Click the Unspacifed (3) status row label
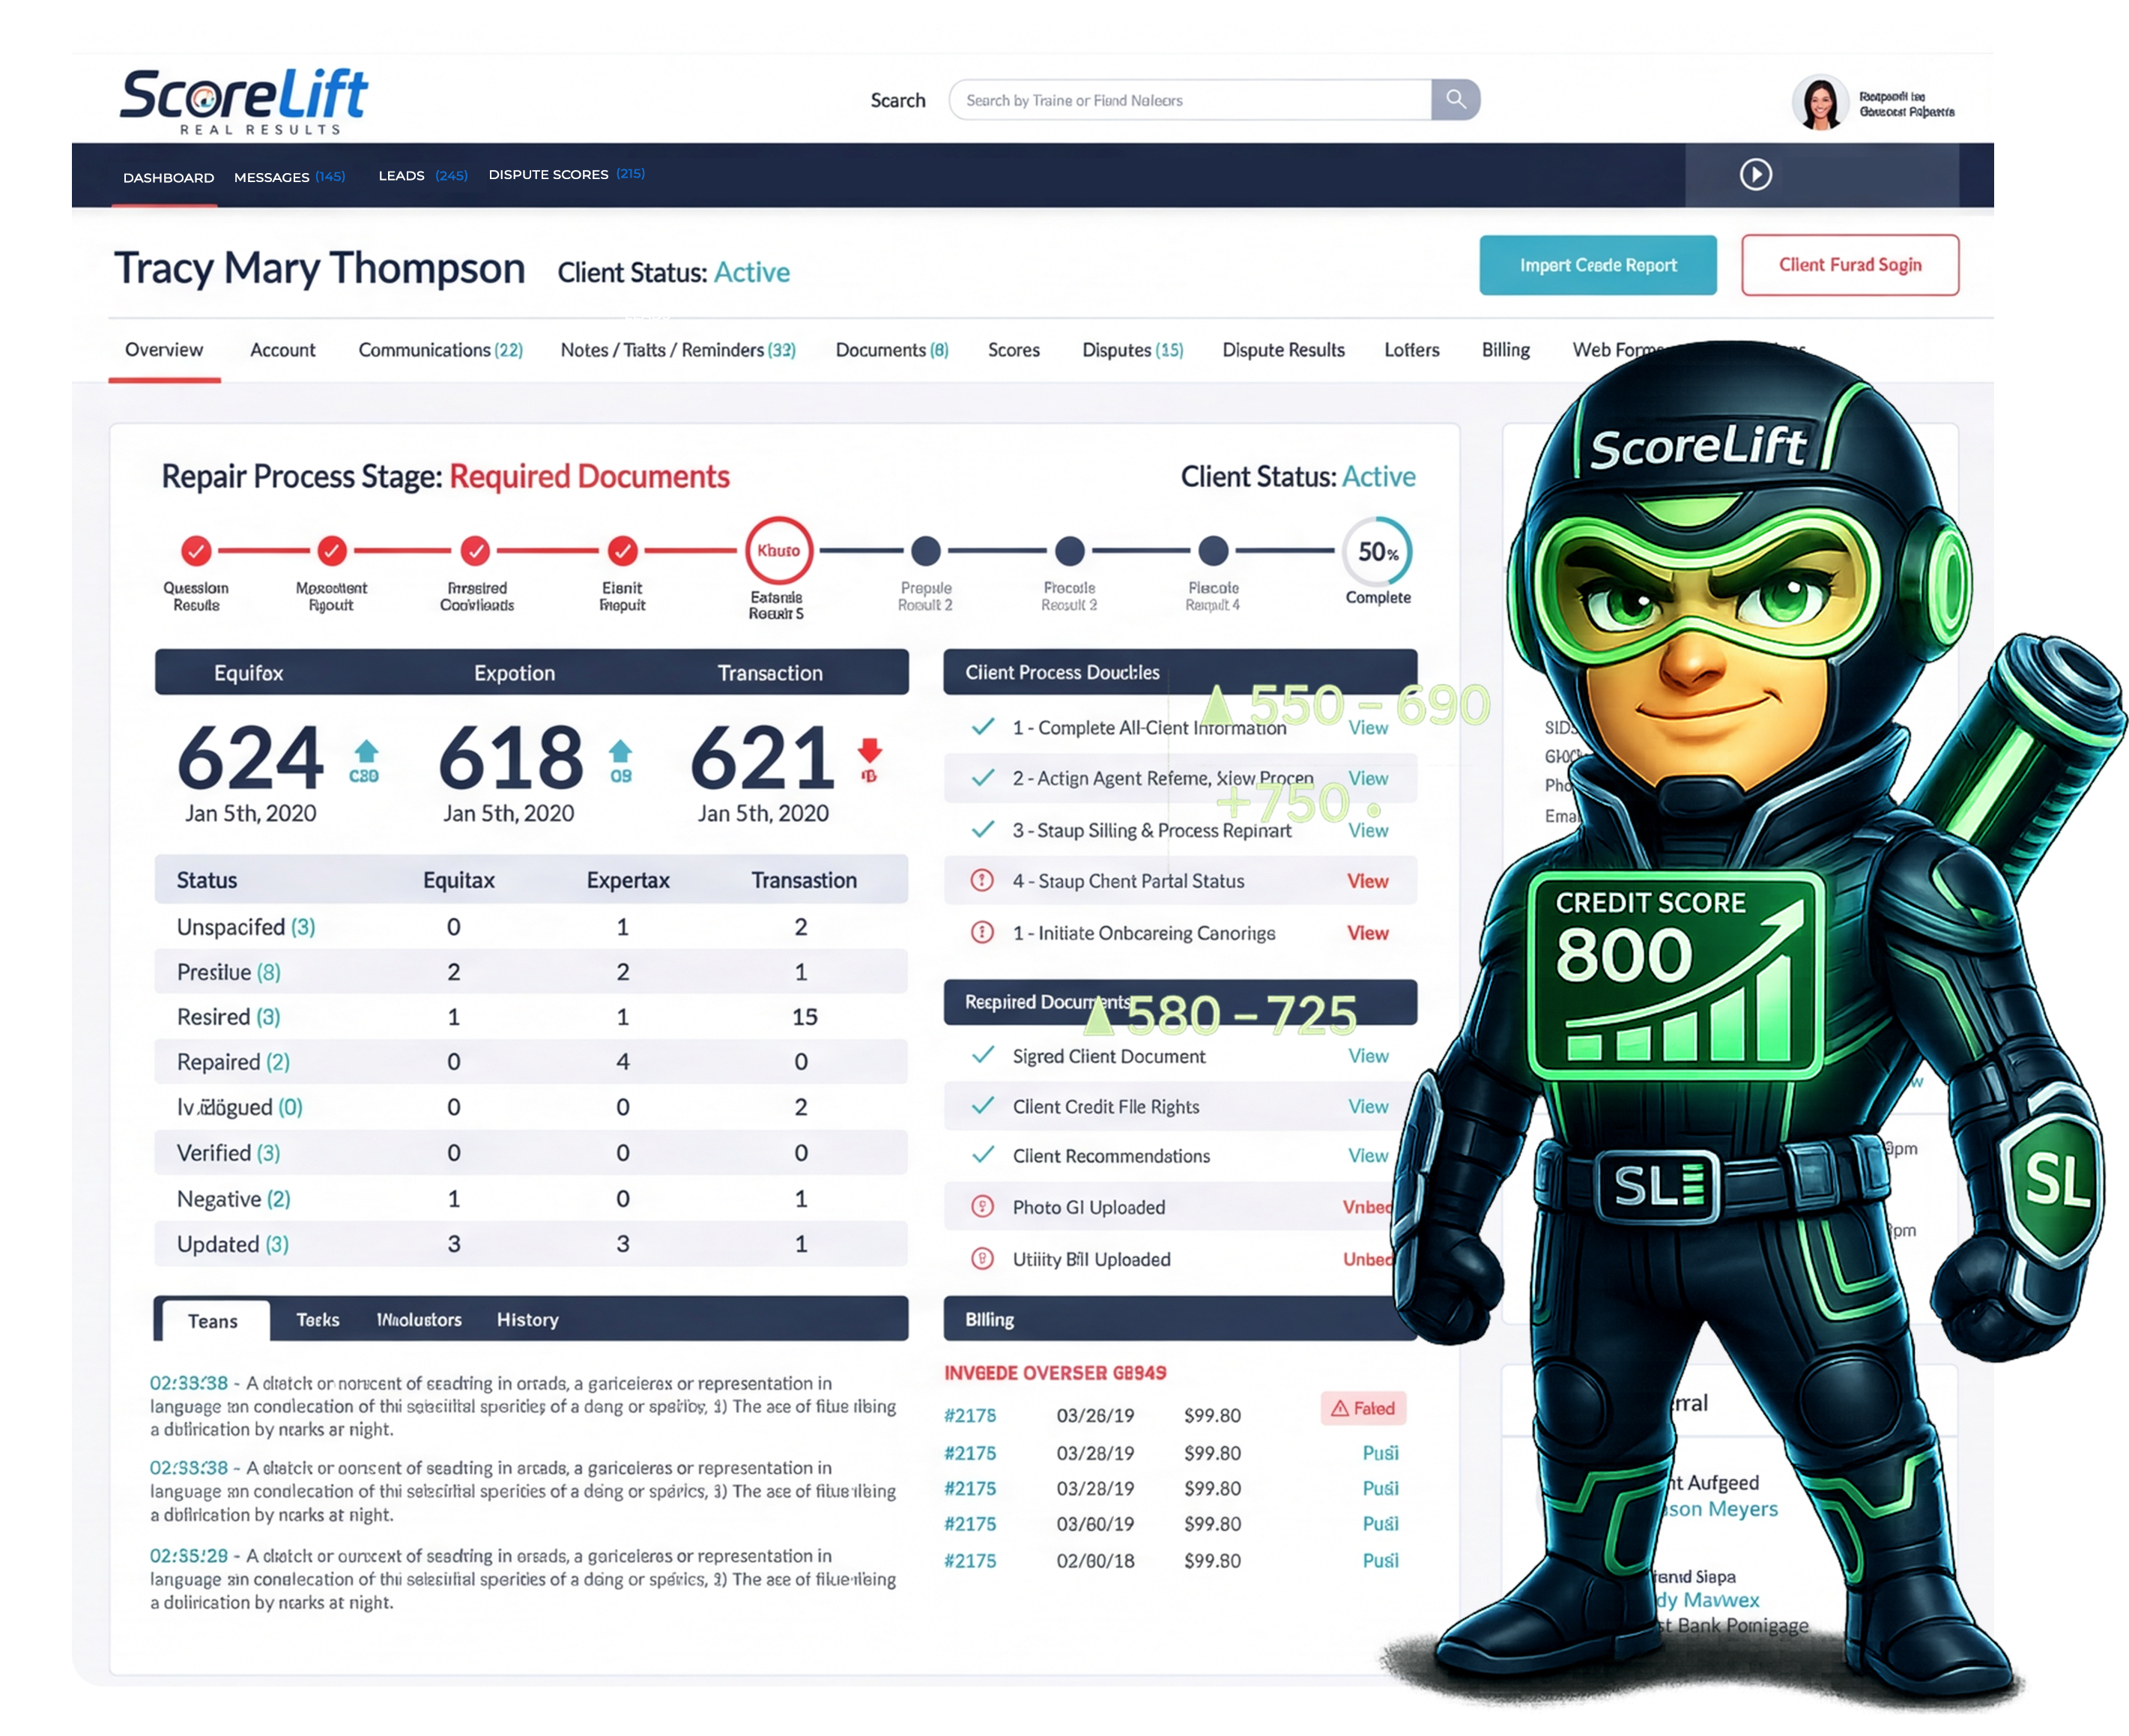This screenshot has width=2129, height=1736. pos(246,927)
